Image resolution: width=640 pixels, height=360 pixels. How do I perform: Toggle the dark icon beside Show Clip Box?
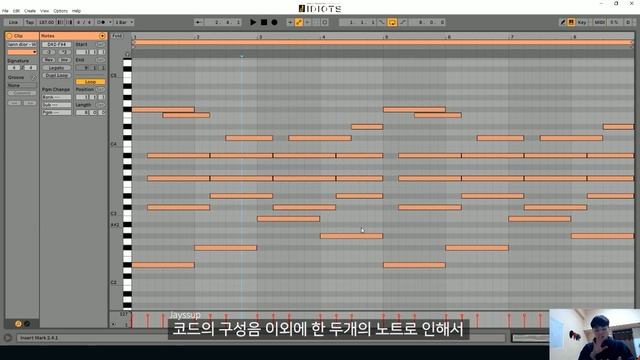(x=27, y=324)
